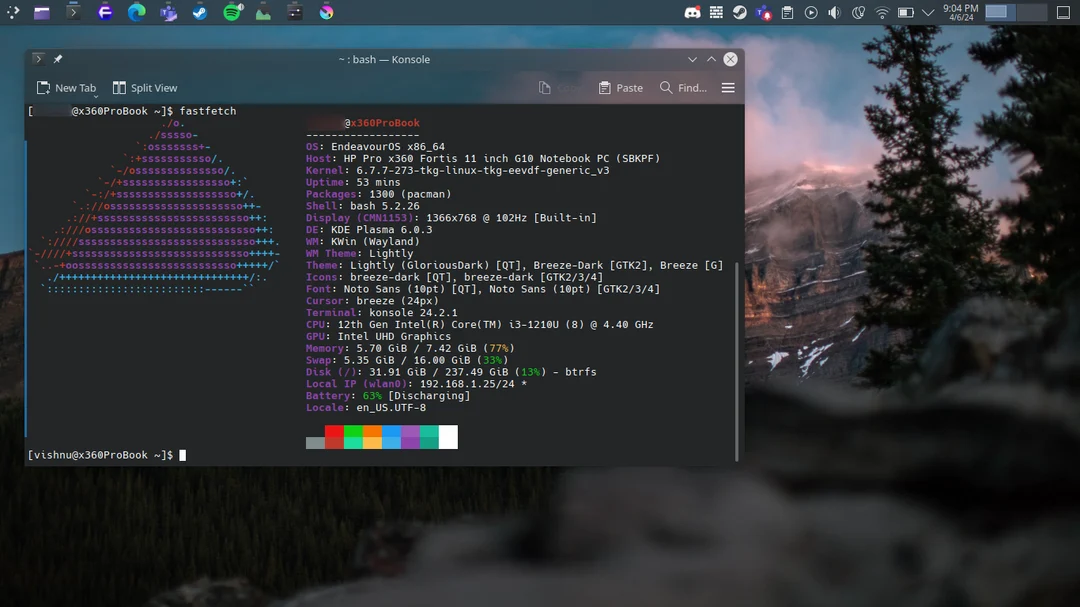Open Discord from the system tray
This screenshot has height=607, width=1080.
pyautogui.click(x=694, y=12)
